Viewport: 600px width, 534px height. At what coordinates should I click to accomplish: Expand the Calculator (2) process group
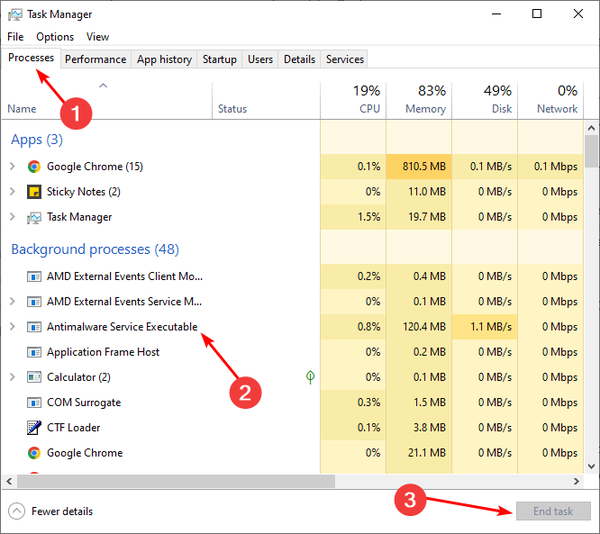point(12,377)
